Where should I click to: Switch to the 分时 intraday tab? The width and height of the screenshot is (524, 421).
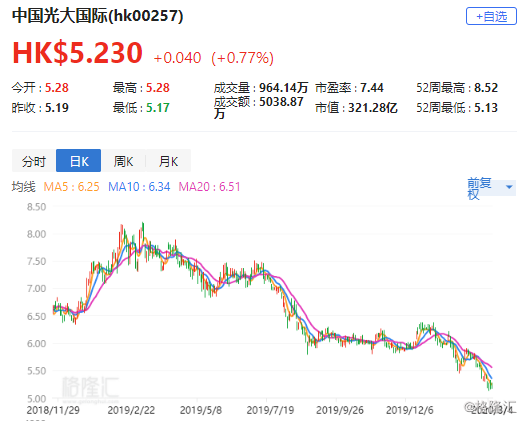(x=34, y=161)
